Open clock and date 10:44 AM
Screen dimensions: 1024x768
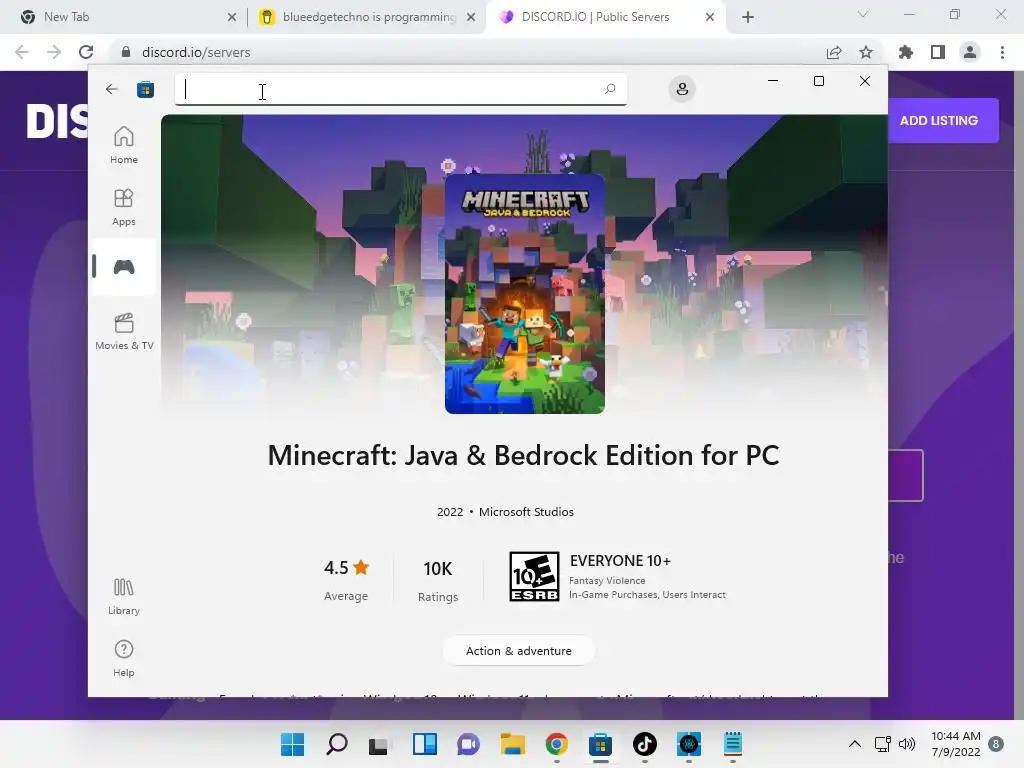pyautogui.click(x=956, y=744)
